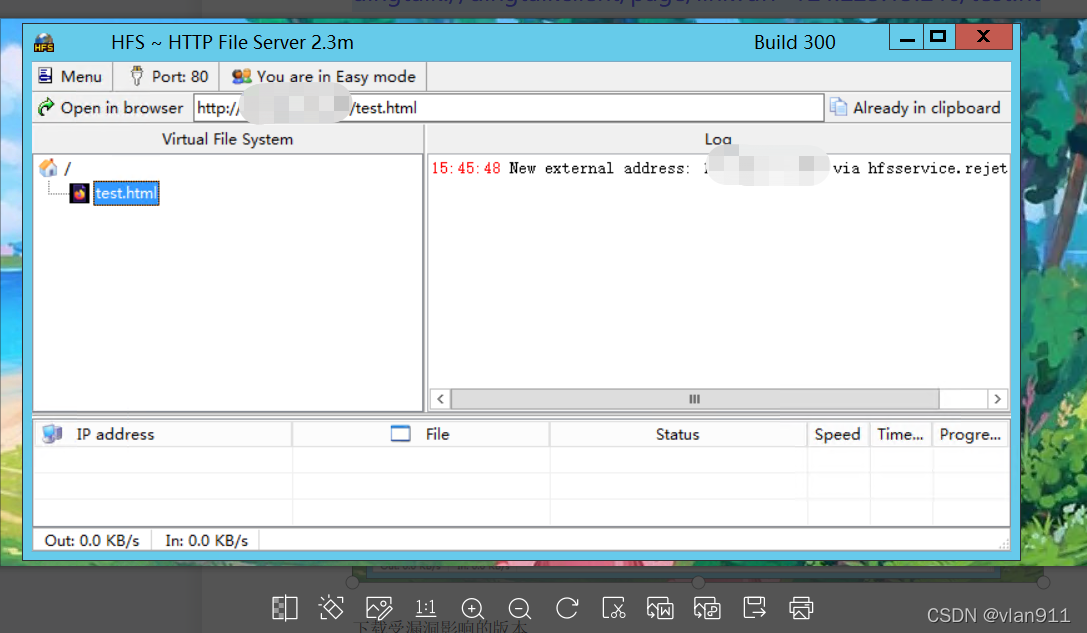Click the File column header
1087x633 pixels.
421,434
